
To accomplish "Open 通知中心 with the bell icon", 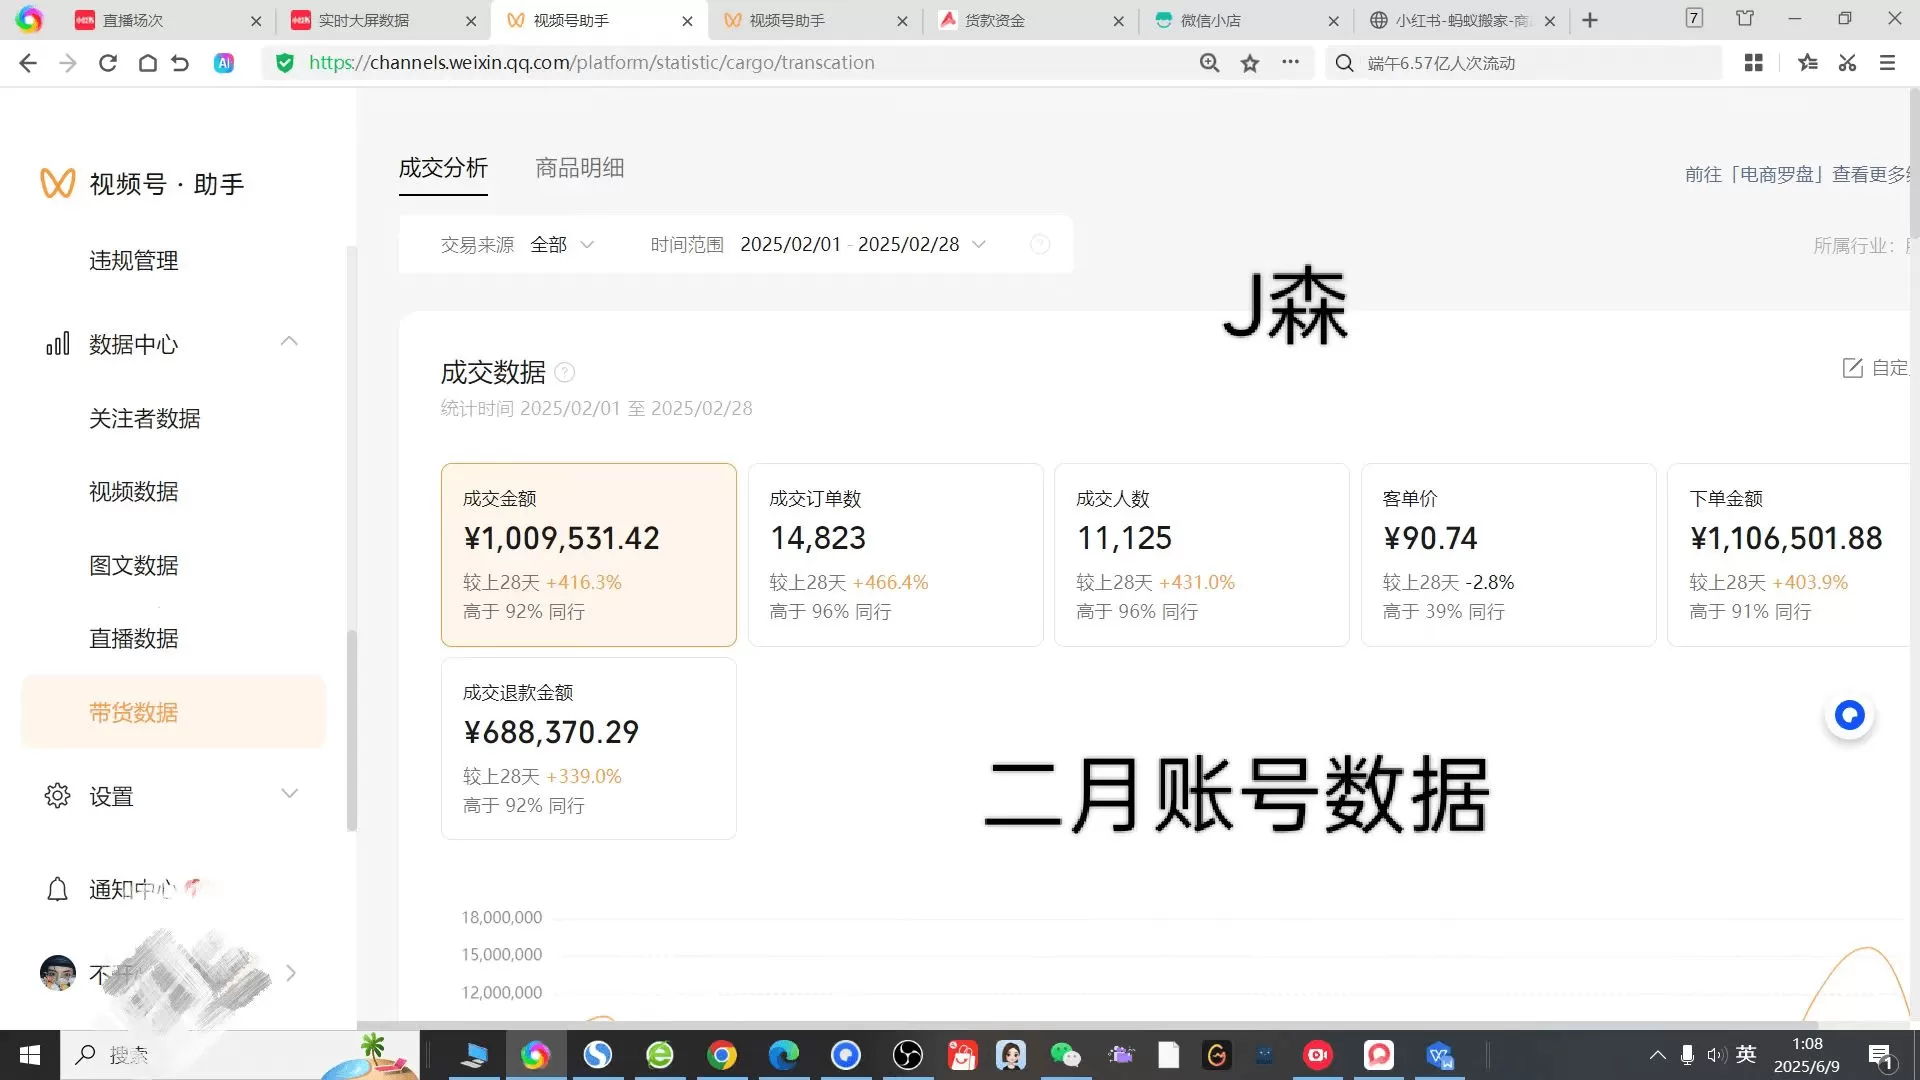I will [x=57, y=888].
